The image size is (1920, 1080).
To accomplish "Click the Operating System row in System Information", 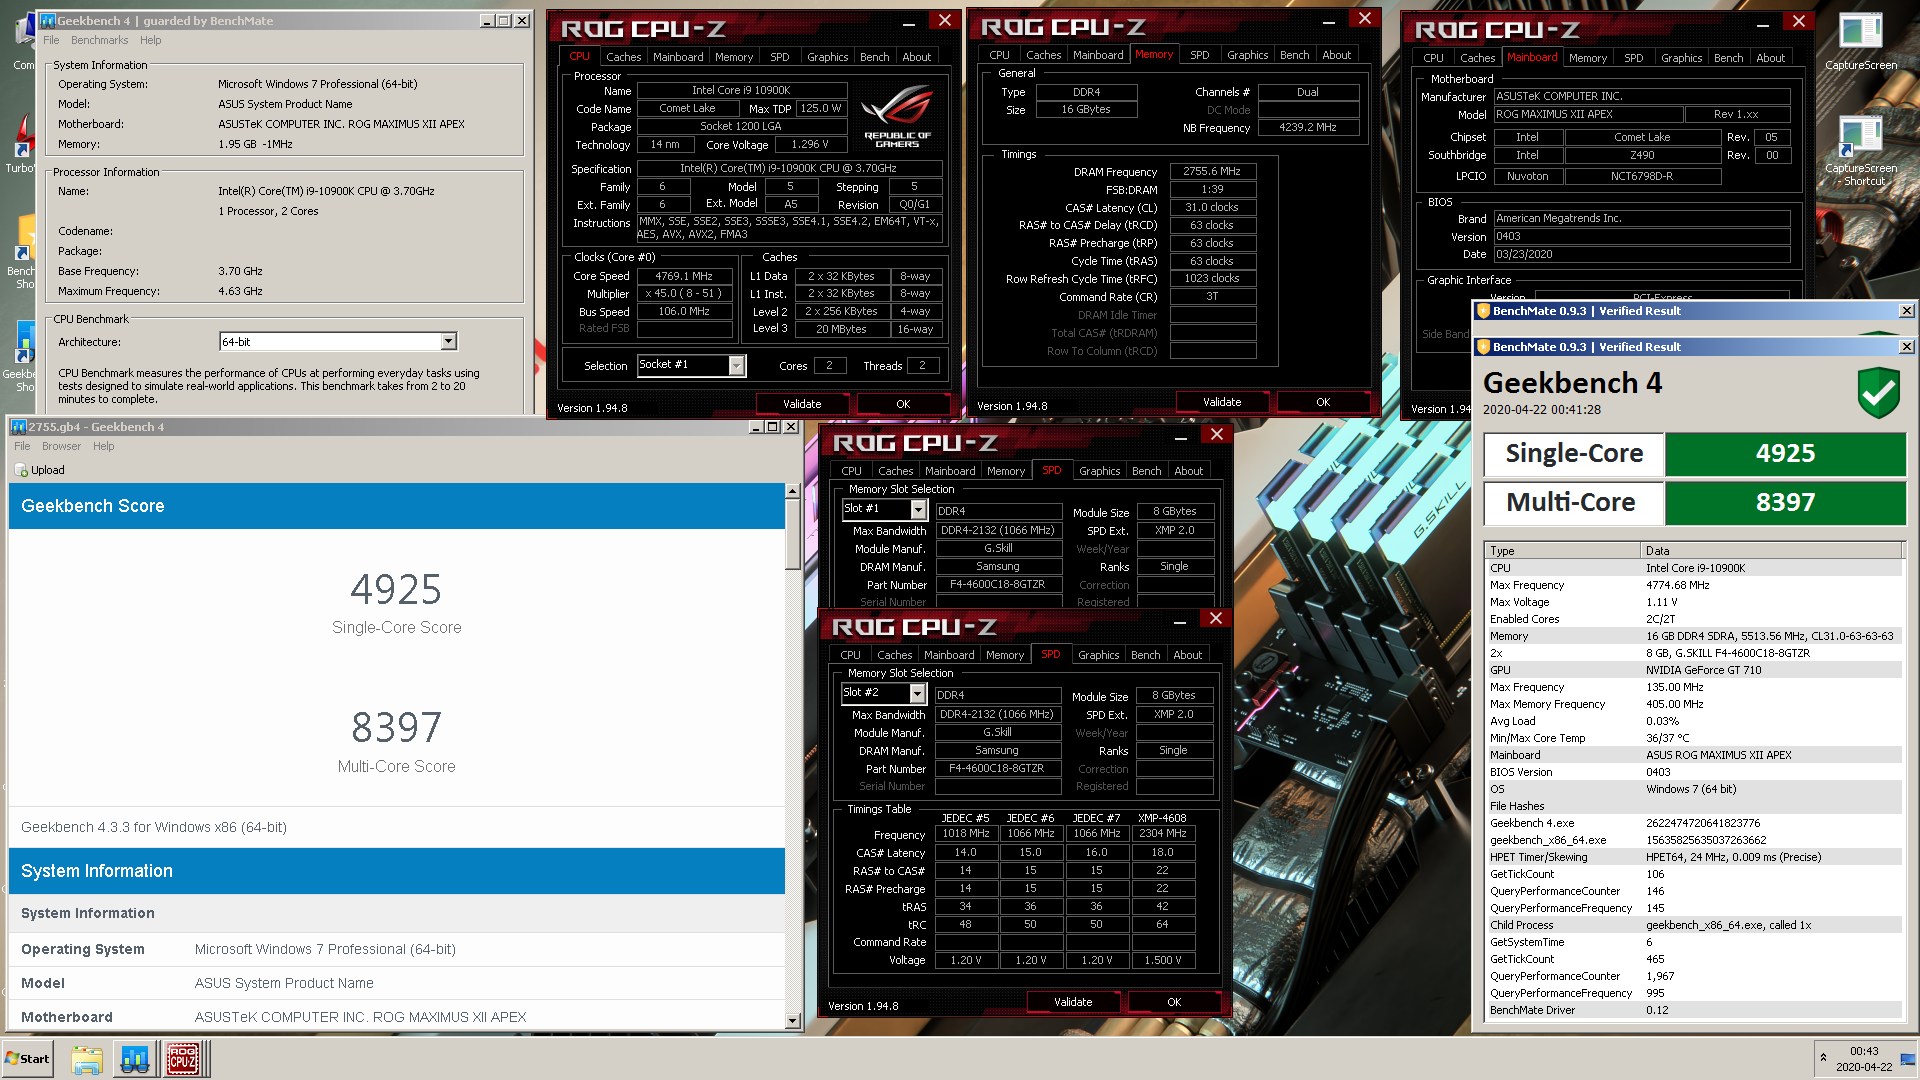I will [x=396, y=949].
